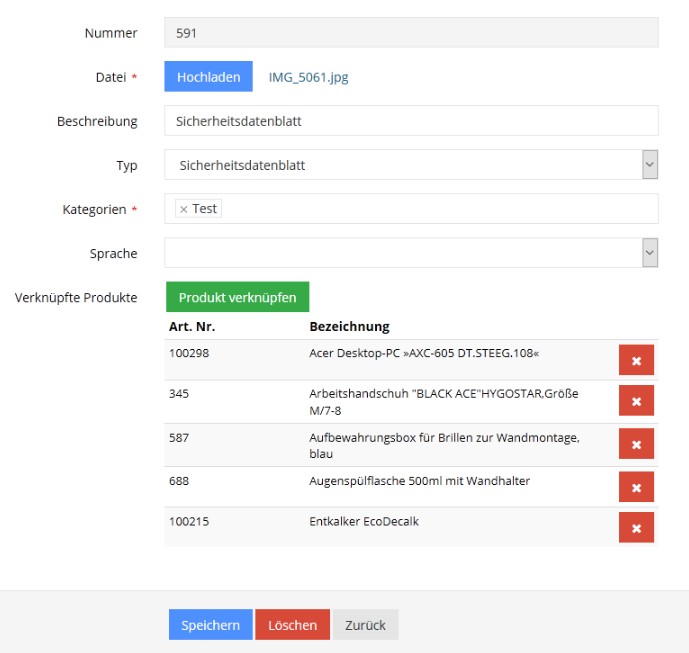The width and height of the screenshot is (689, 653).
Task: Click the Nummer field showing 591
Action: 410,33
